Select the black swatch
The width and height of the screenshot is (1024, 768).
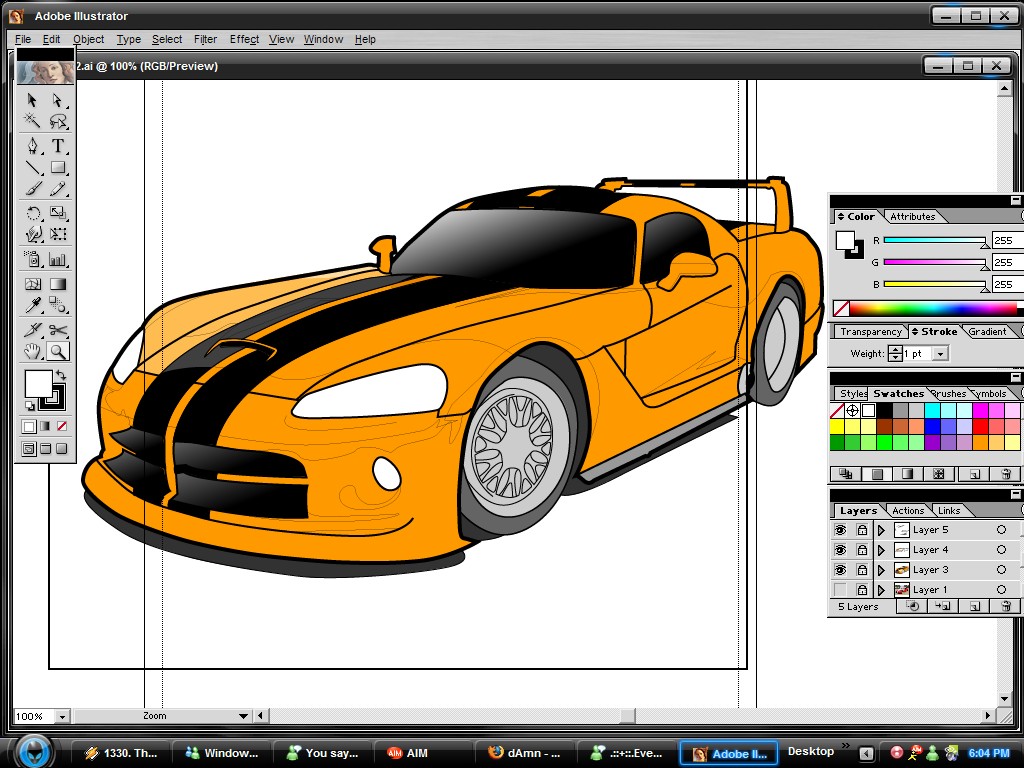885,410
